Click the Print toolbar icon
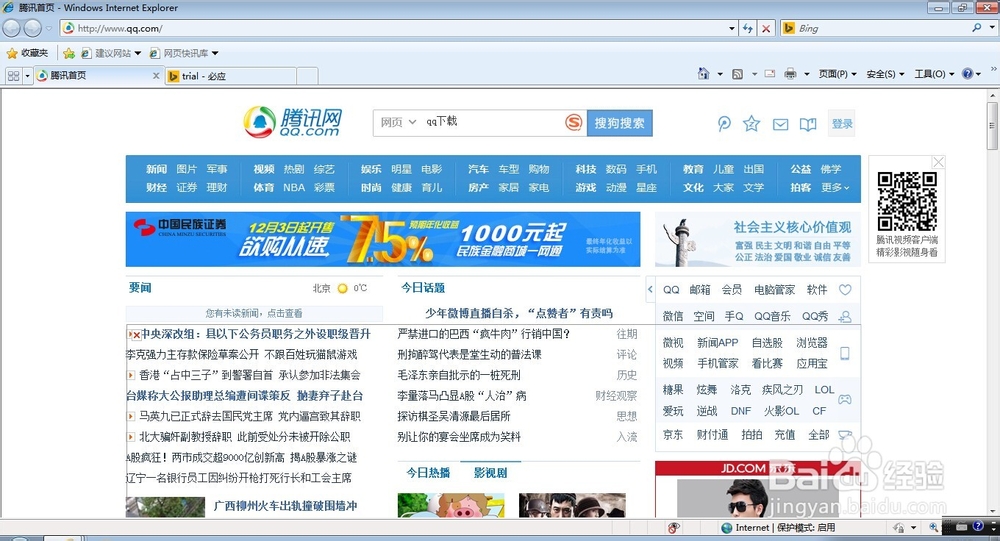 pyautogui.click(x=790, y=74)
